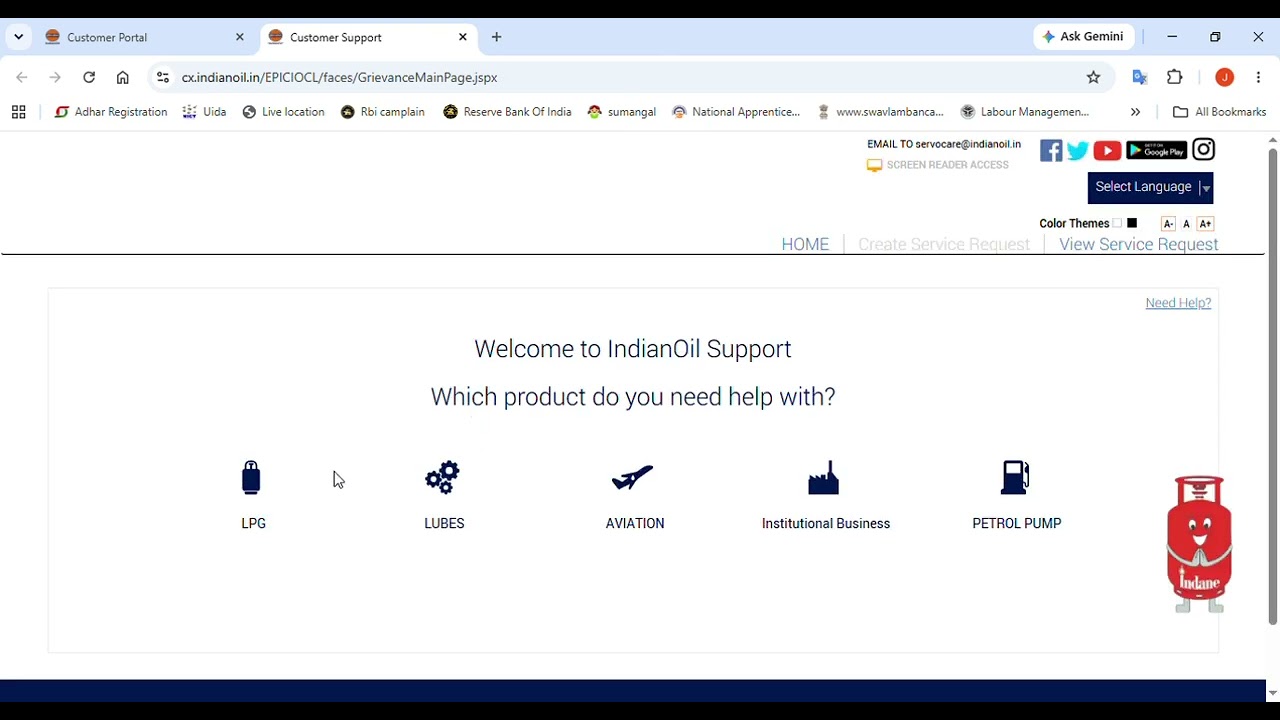
Task: Switch to the Customer Portal tab
Action: pos(145,37)
